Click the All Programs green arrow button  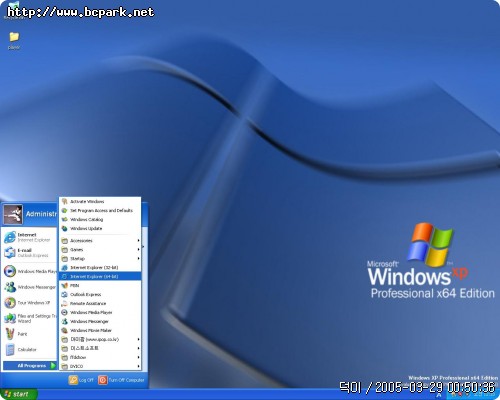[x=53, y=366]
